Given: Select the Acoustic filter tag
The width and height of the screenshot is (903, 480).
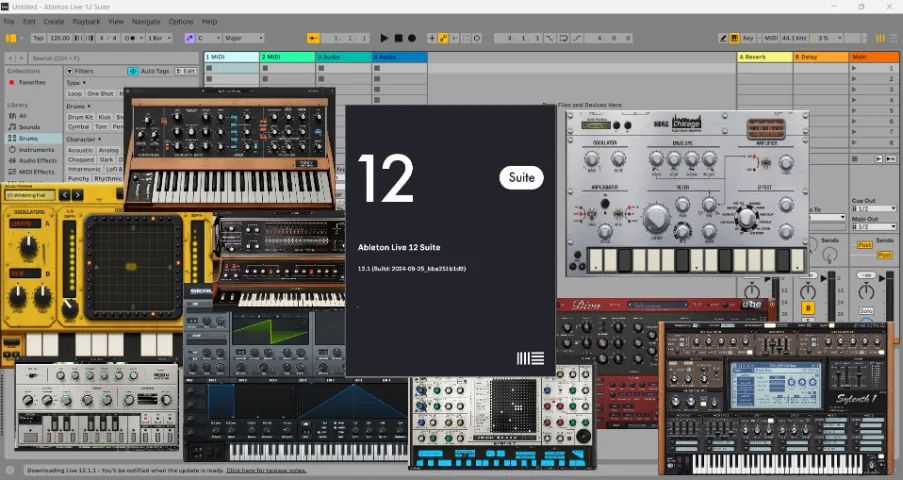Looking at the screenshot, I should point(81,150).
